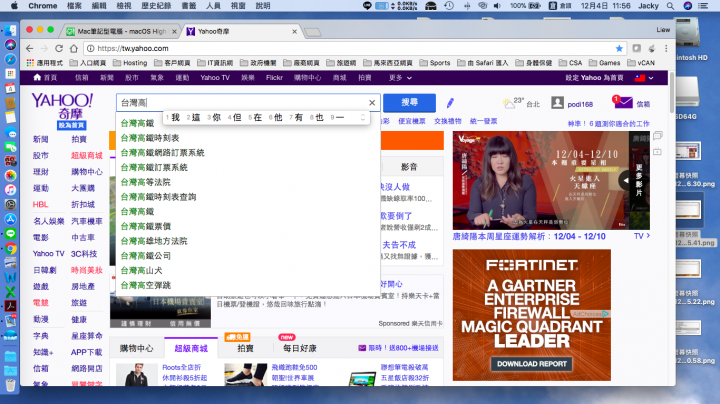The image size is (720, 404).
Task: Go back with the browser back arrow
Action: pyautogui.click(x=29, y=48)
